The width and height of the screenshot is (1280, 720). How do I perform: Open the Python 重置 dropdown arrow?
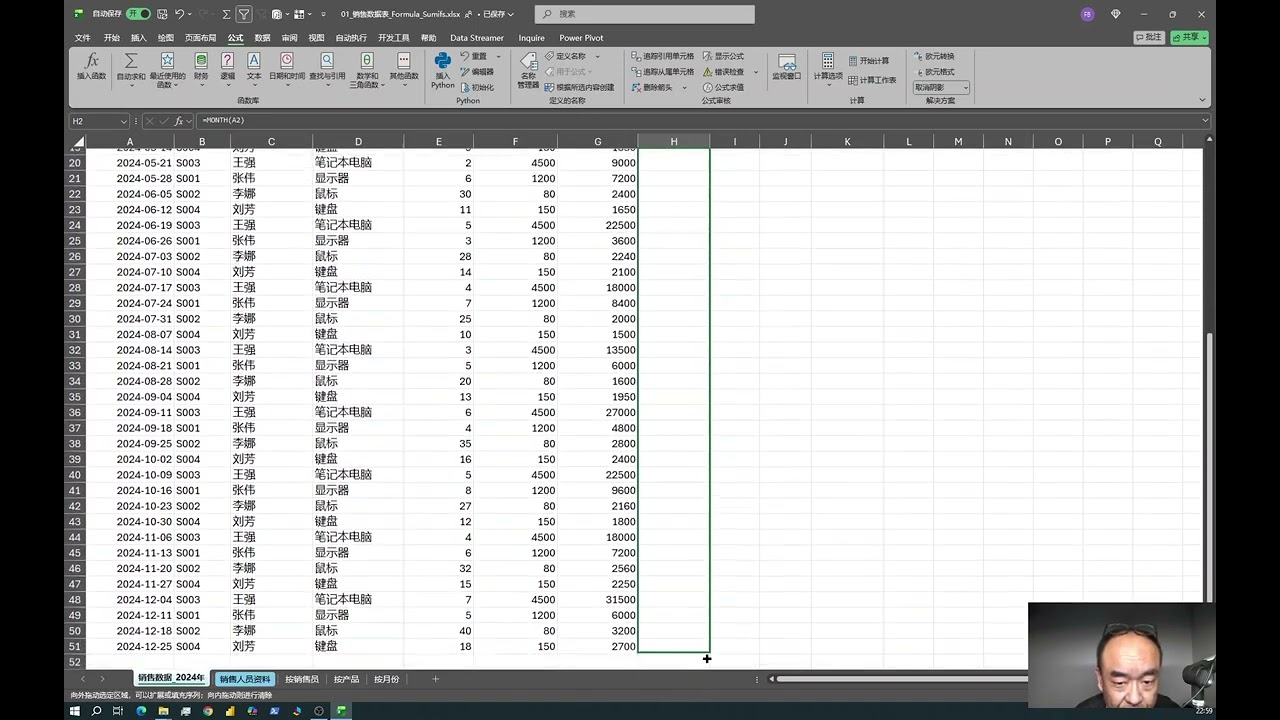tap(498, 56)
